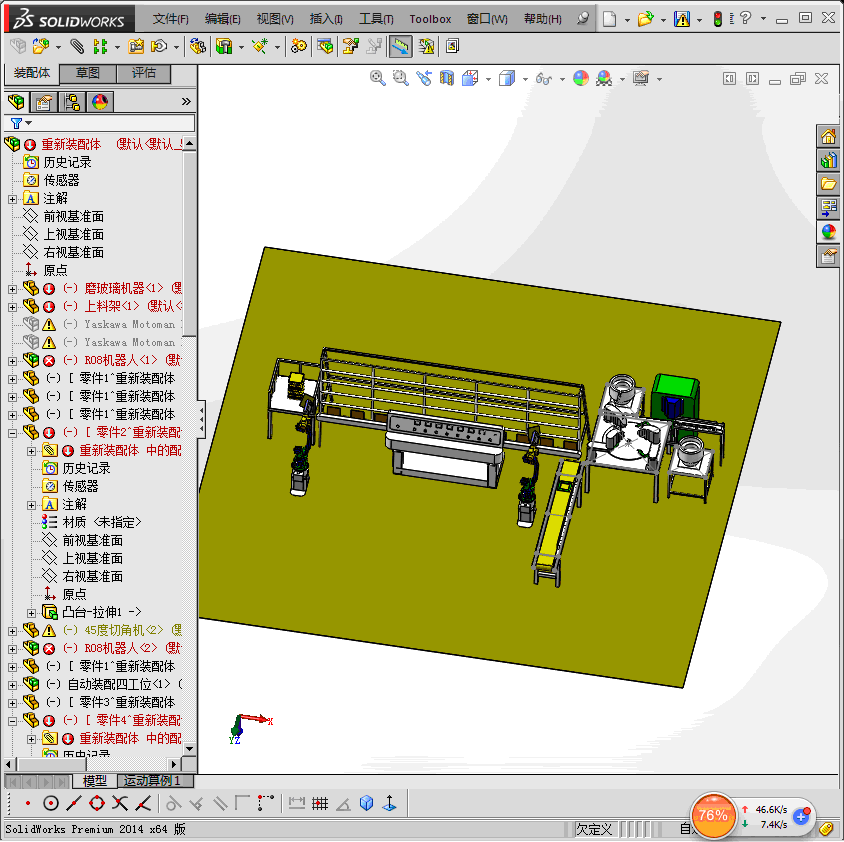Click the sketch Line tool in bottom toolbar
The height and width of the screenshot is (842, 844).
tap(74, 804)
